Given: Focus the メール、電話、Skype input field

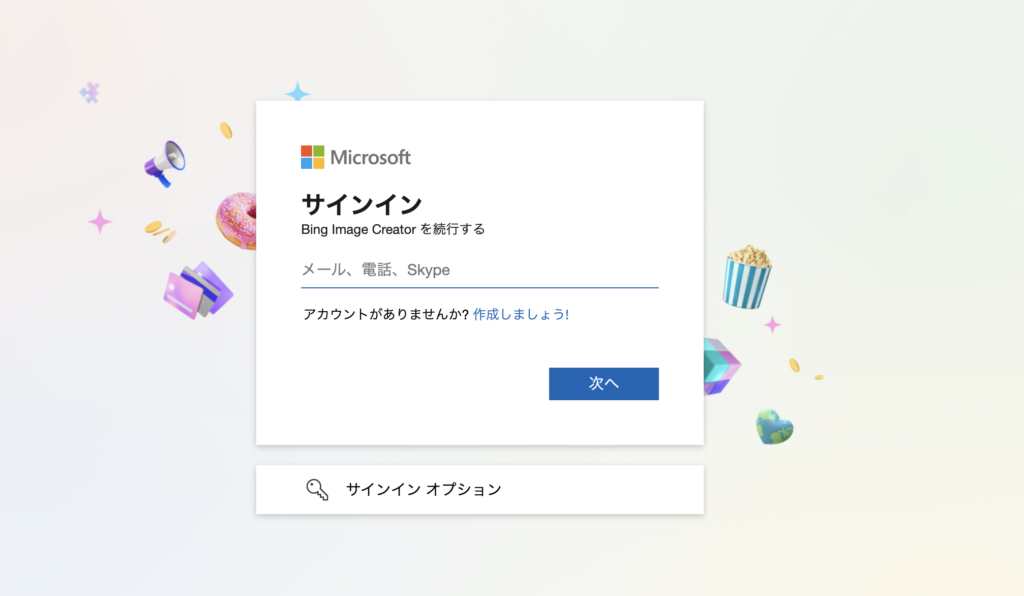Looking at the screenshot, I should (x=479, y=270).
